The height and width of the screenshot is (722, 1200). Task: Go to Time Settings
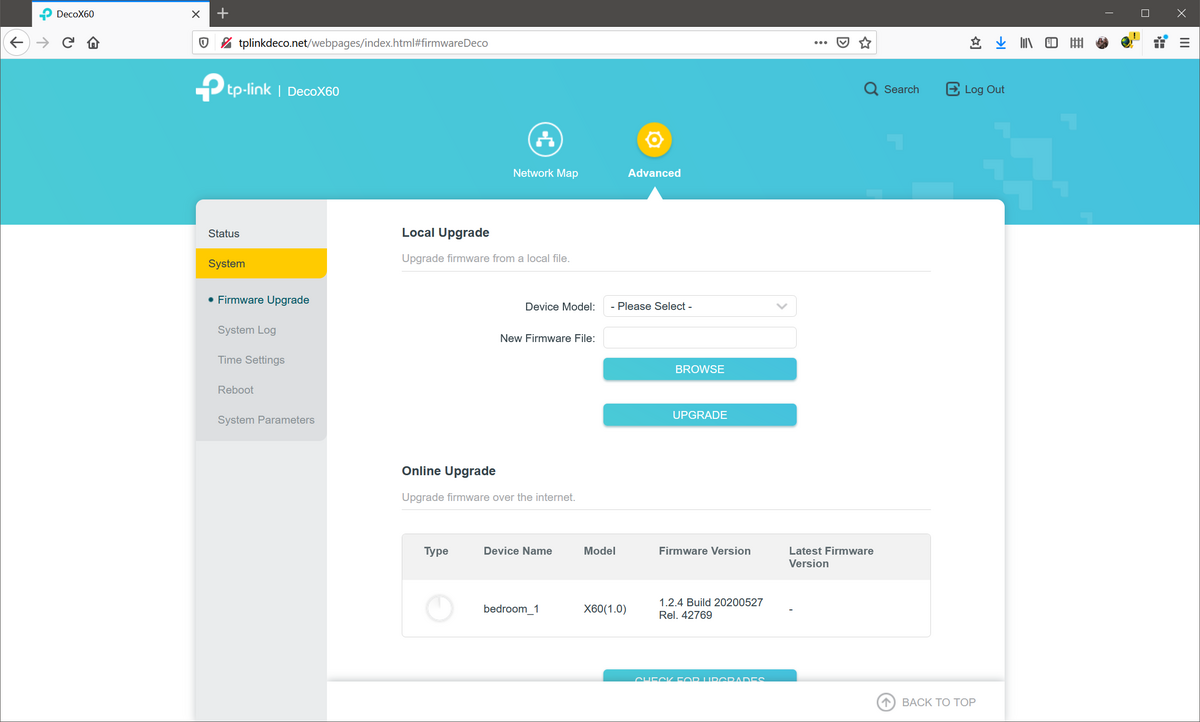251,360
